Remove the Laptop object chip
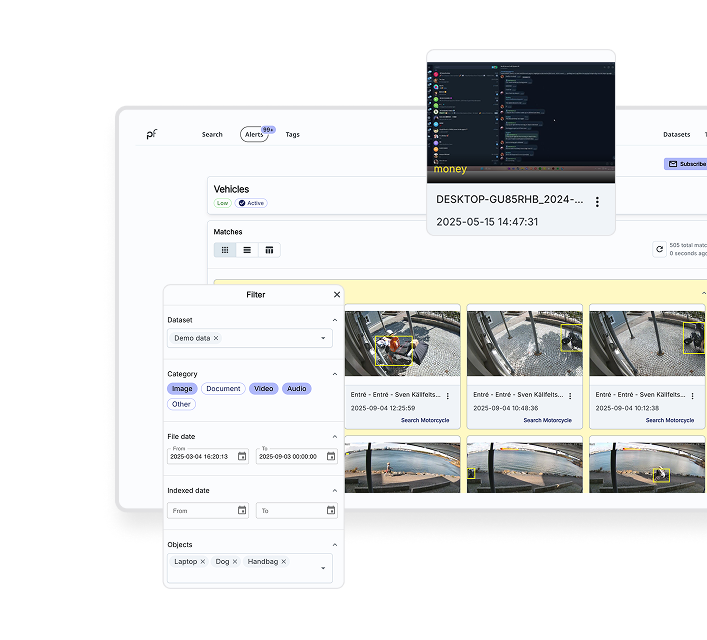Viewport: 707px width, 640px height. click(202, 562)
